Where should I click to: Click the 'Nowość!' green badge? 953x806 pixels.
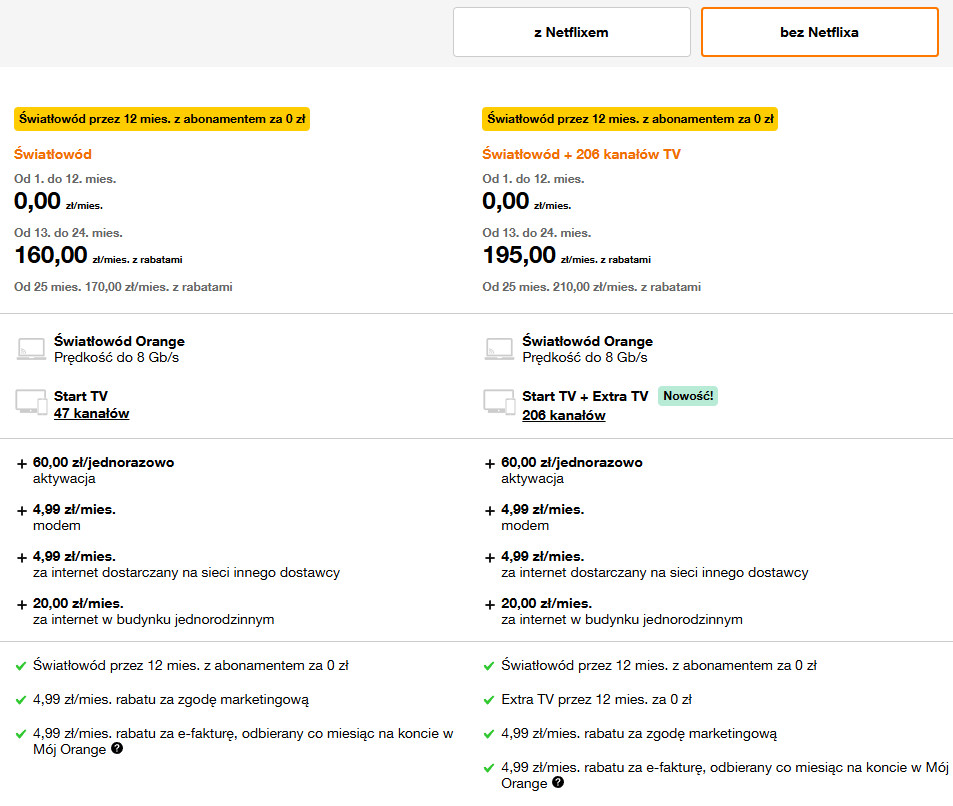pyautogui.click(x=687, y=396)
